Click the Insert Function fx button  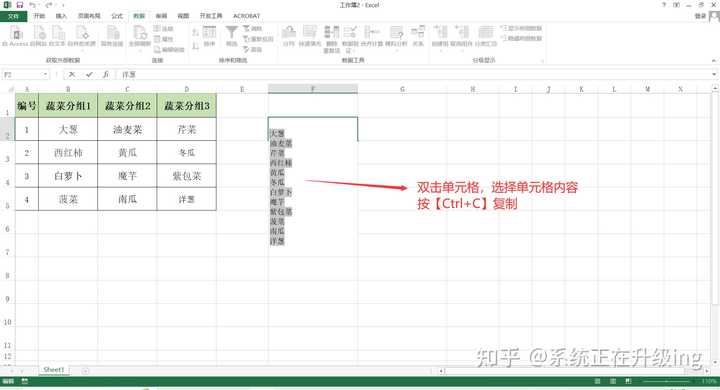point(106,74)
